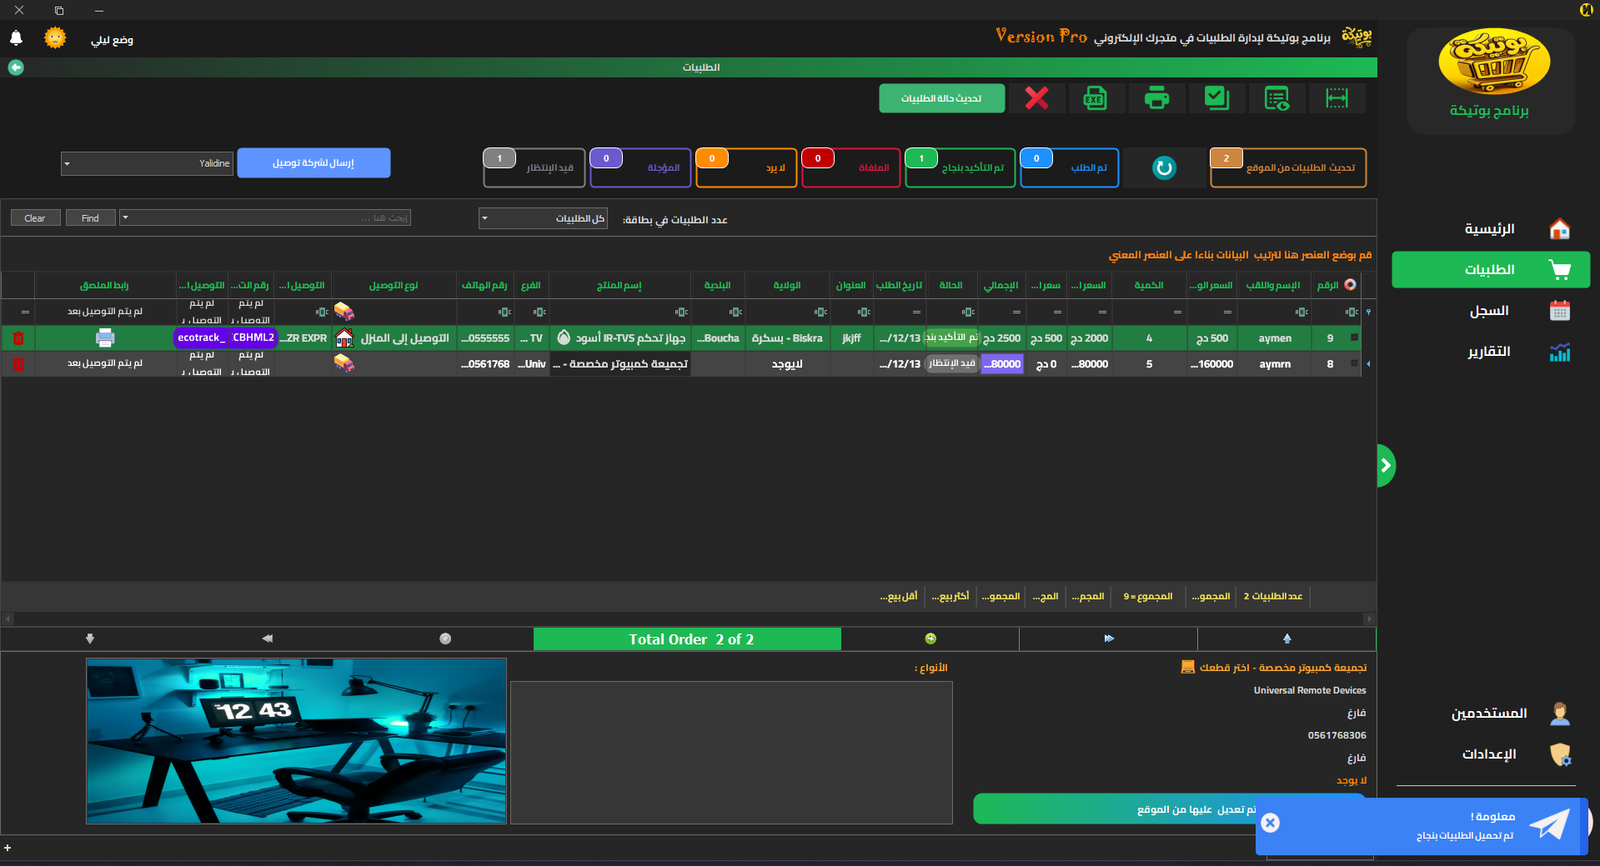Image resolution: width=1600 pixels, height=866 pixels.
Task: Filter by قيد الإنتظار pending status
Action: point(535,167)
